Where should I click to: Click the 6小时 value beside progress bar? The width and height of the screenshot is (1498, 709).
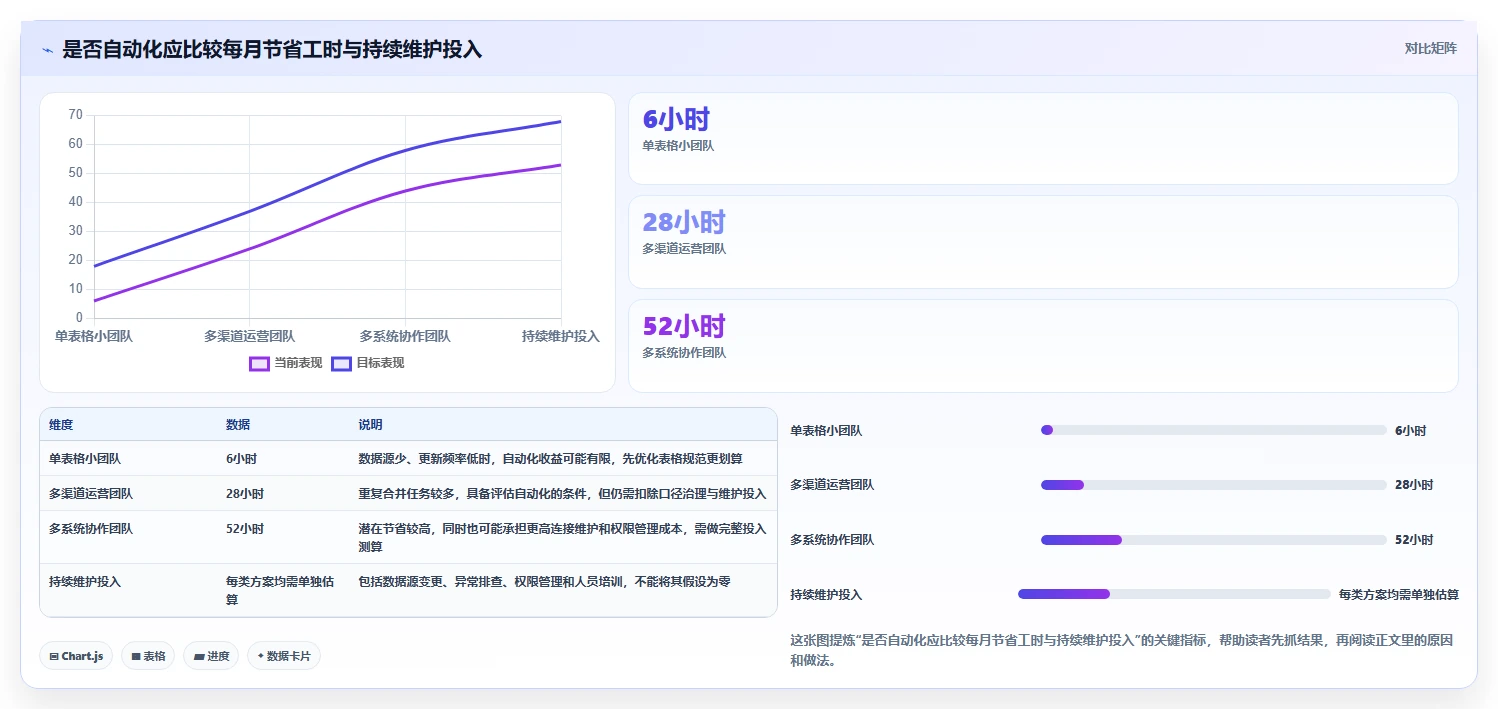tap(1410, 431)
